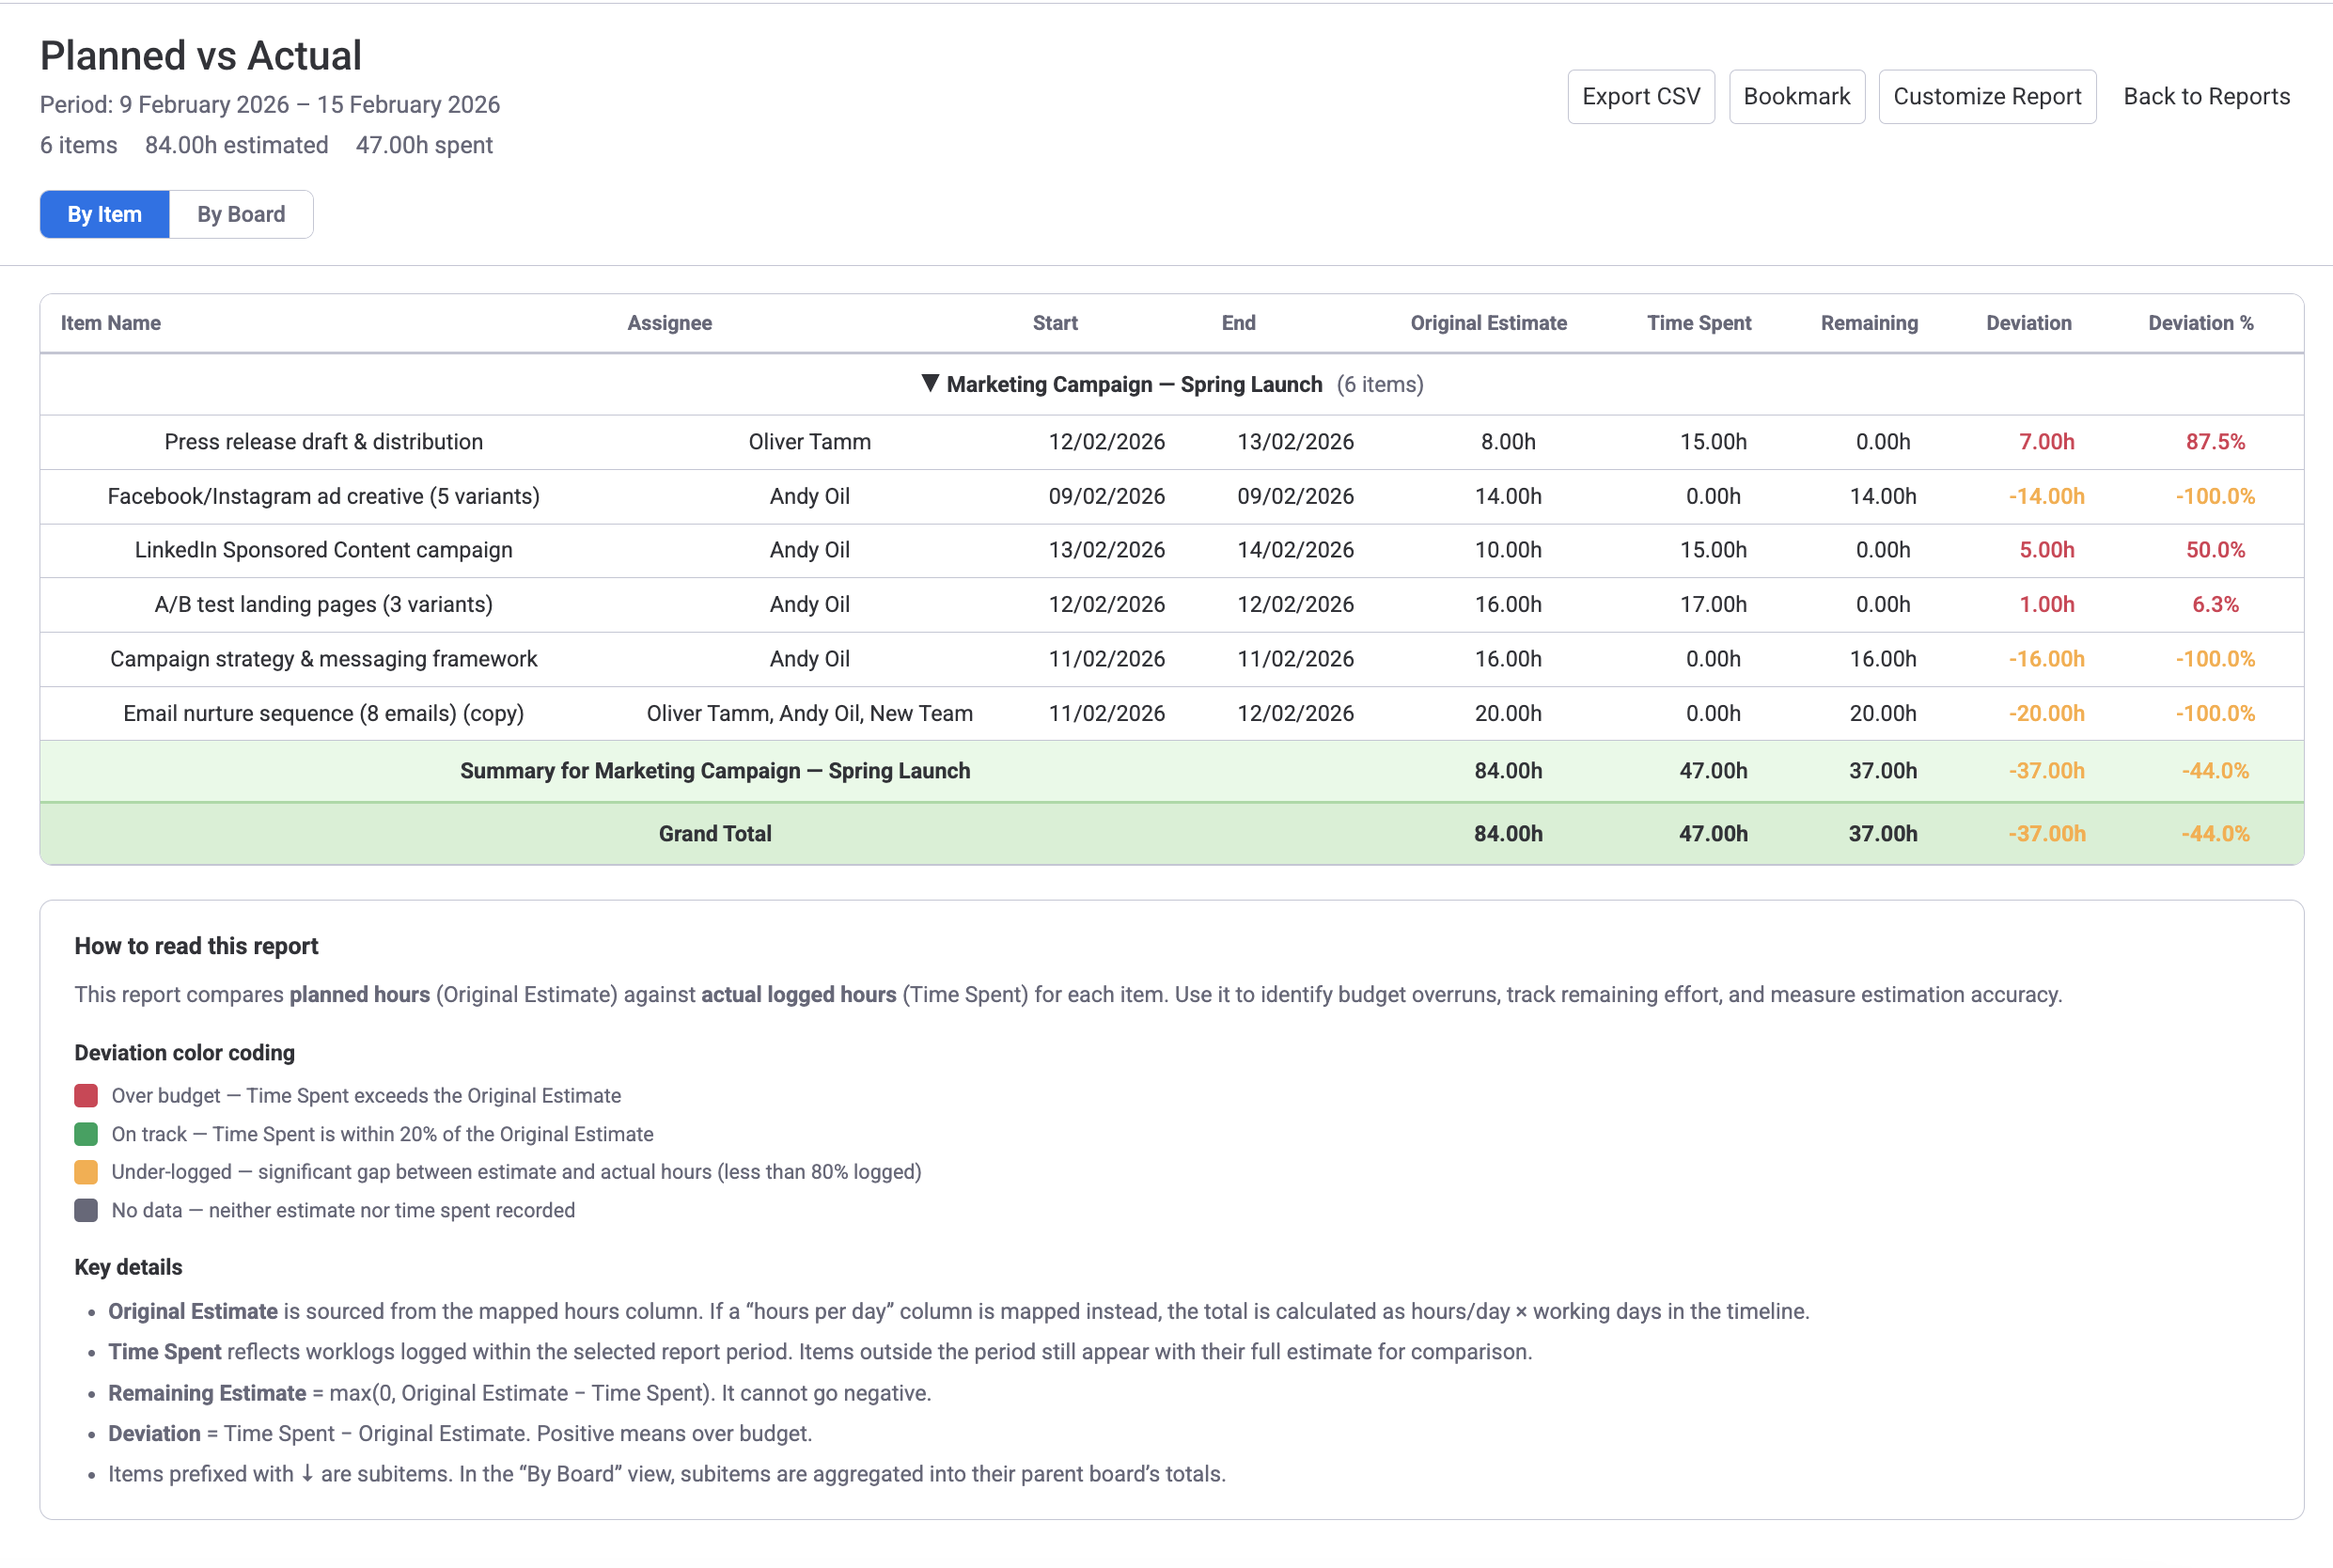
Task: Click assignee Oliver Tamm on press release row
Action: click(809, 441)
